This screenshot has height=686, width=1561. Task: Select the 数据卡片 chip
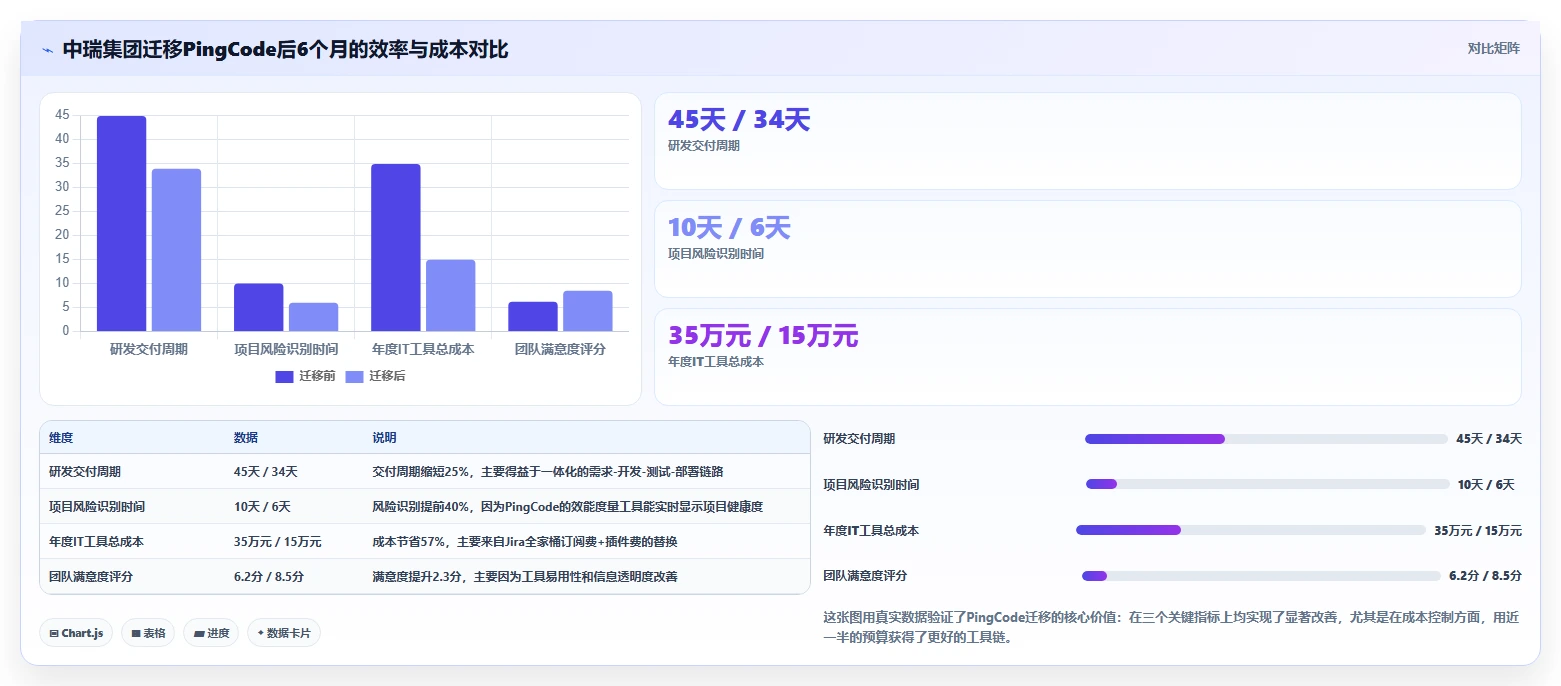coord(284,633)
